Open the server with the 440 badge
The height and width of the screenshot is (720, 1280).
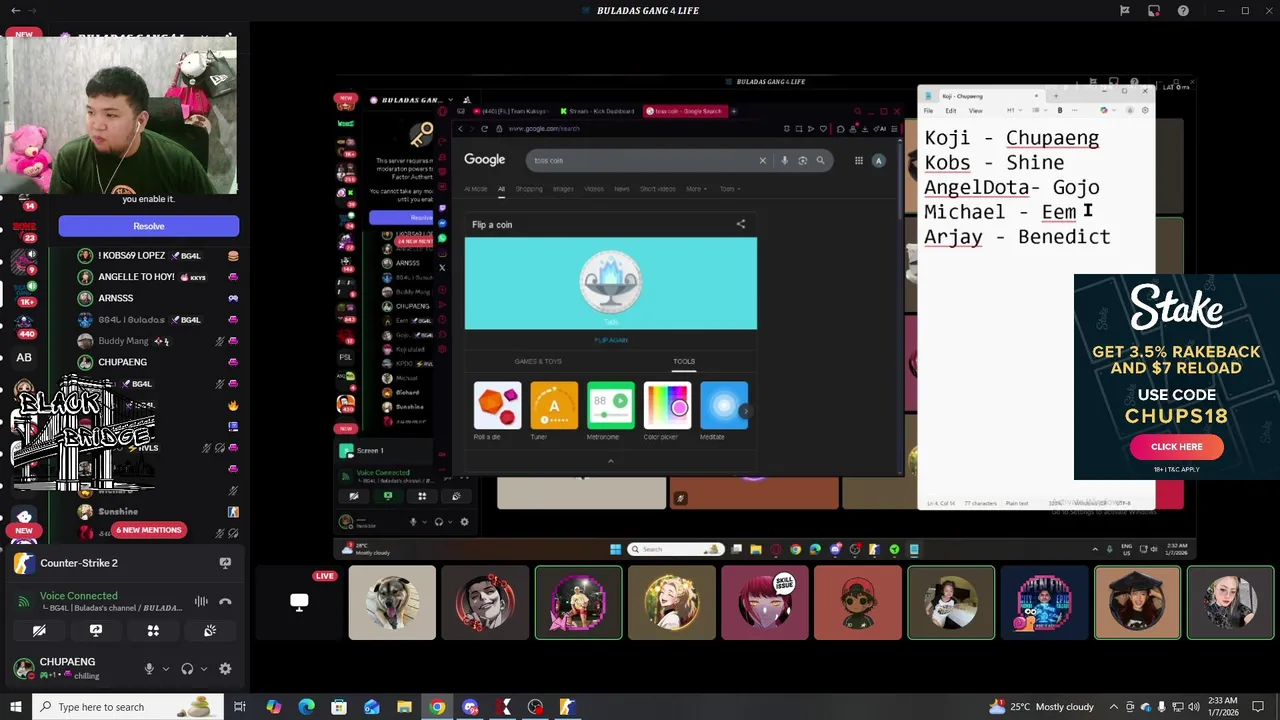pyautogui.click(x=24, y=324)
